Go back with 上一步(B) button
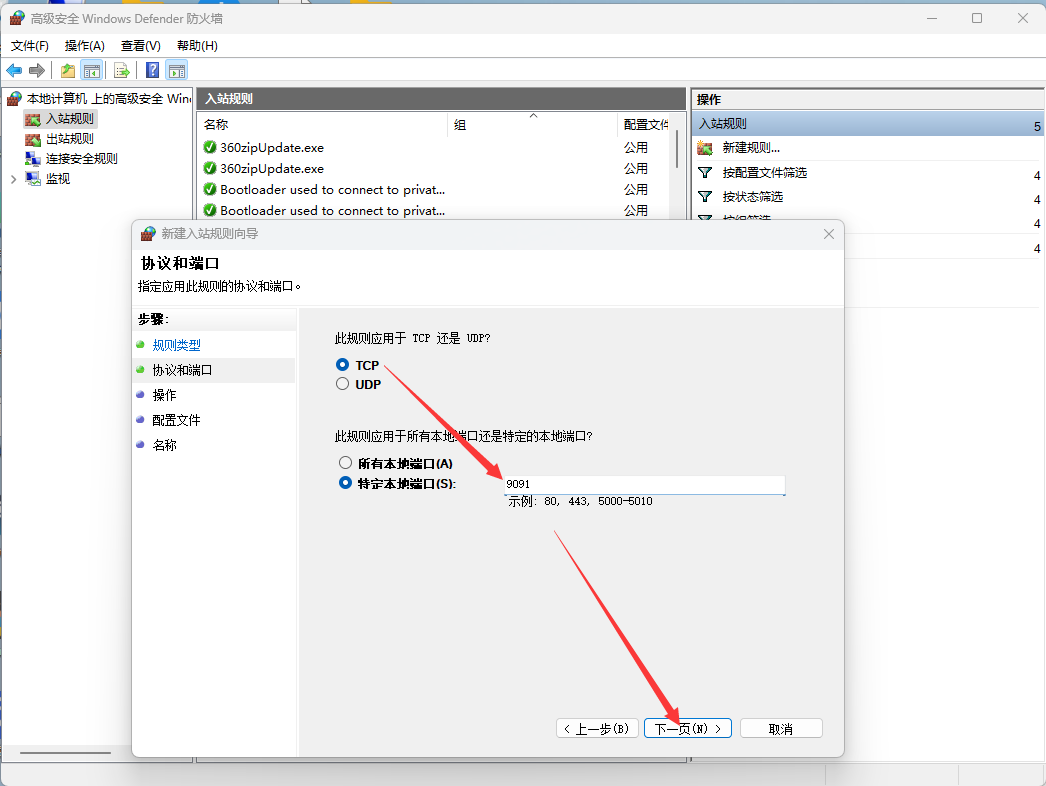This screenshot has height=786, width=1046. (x=596, y=729)
